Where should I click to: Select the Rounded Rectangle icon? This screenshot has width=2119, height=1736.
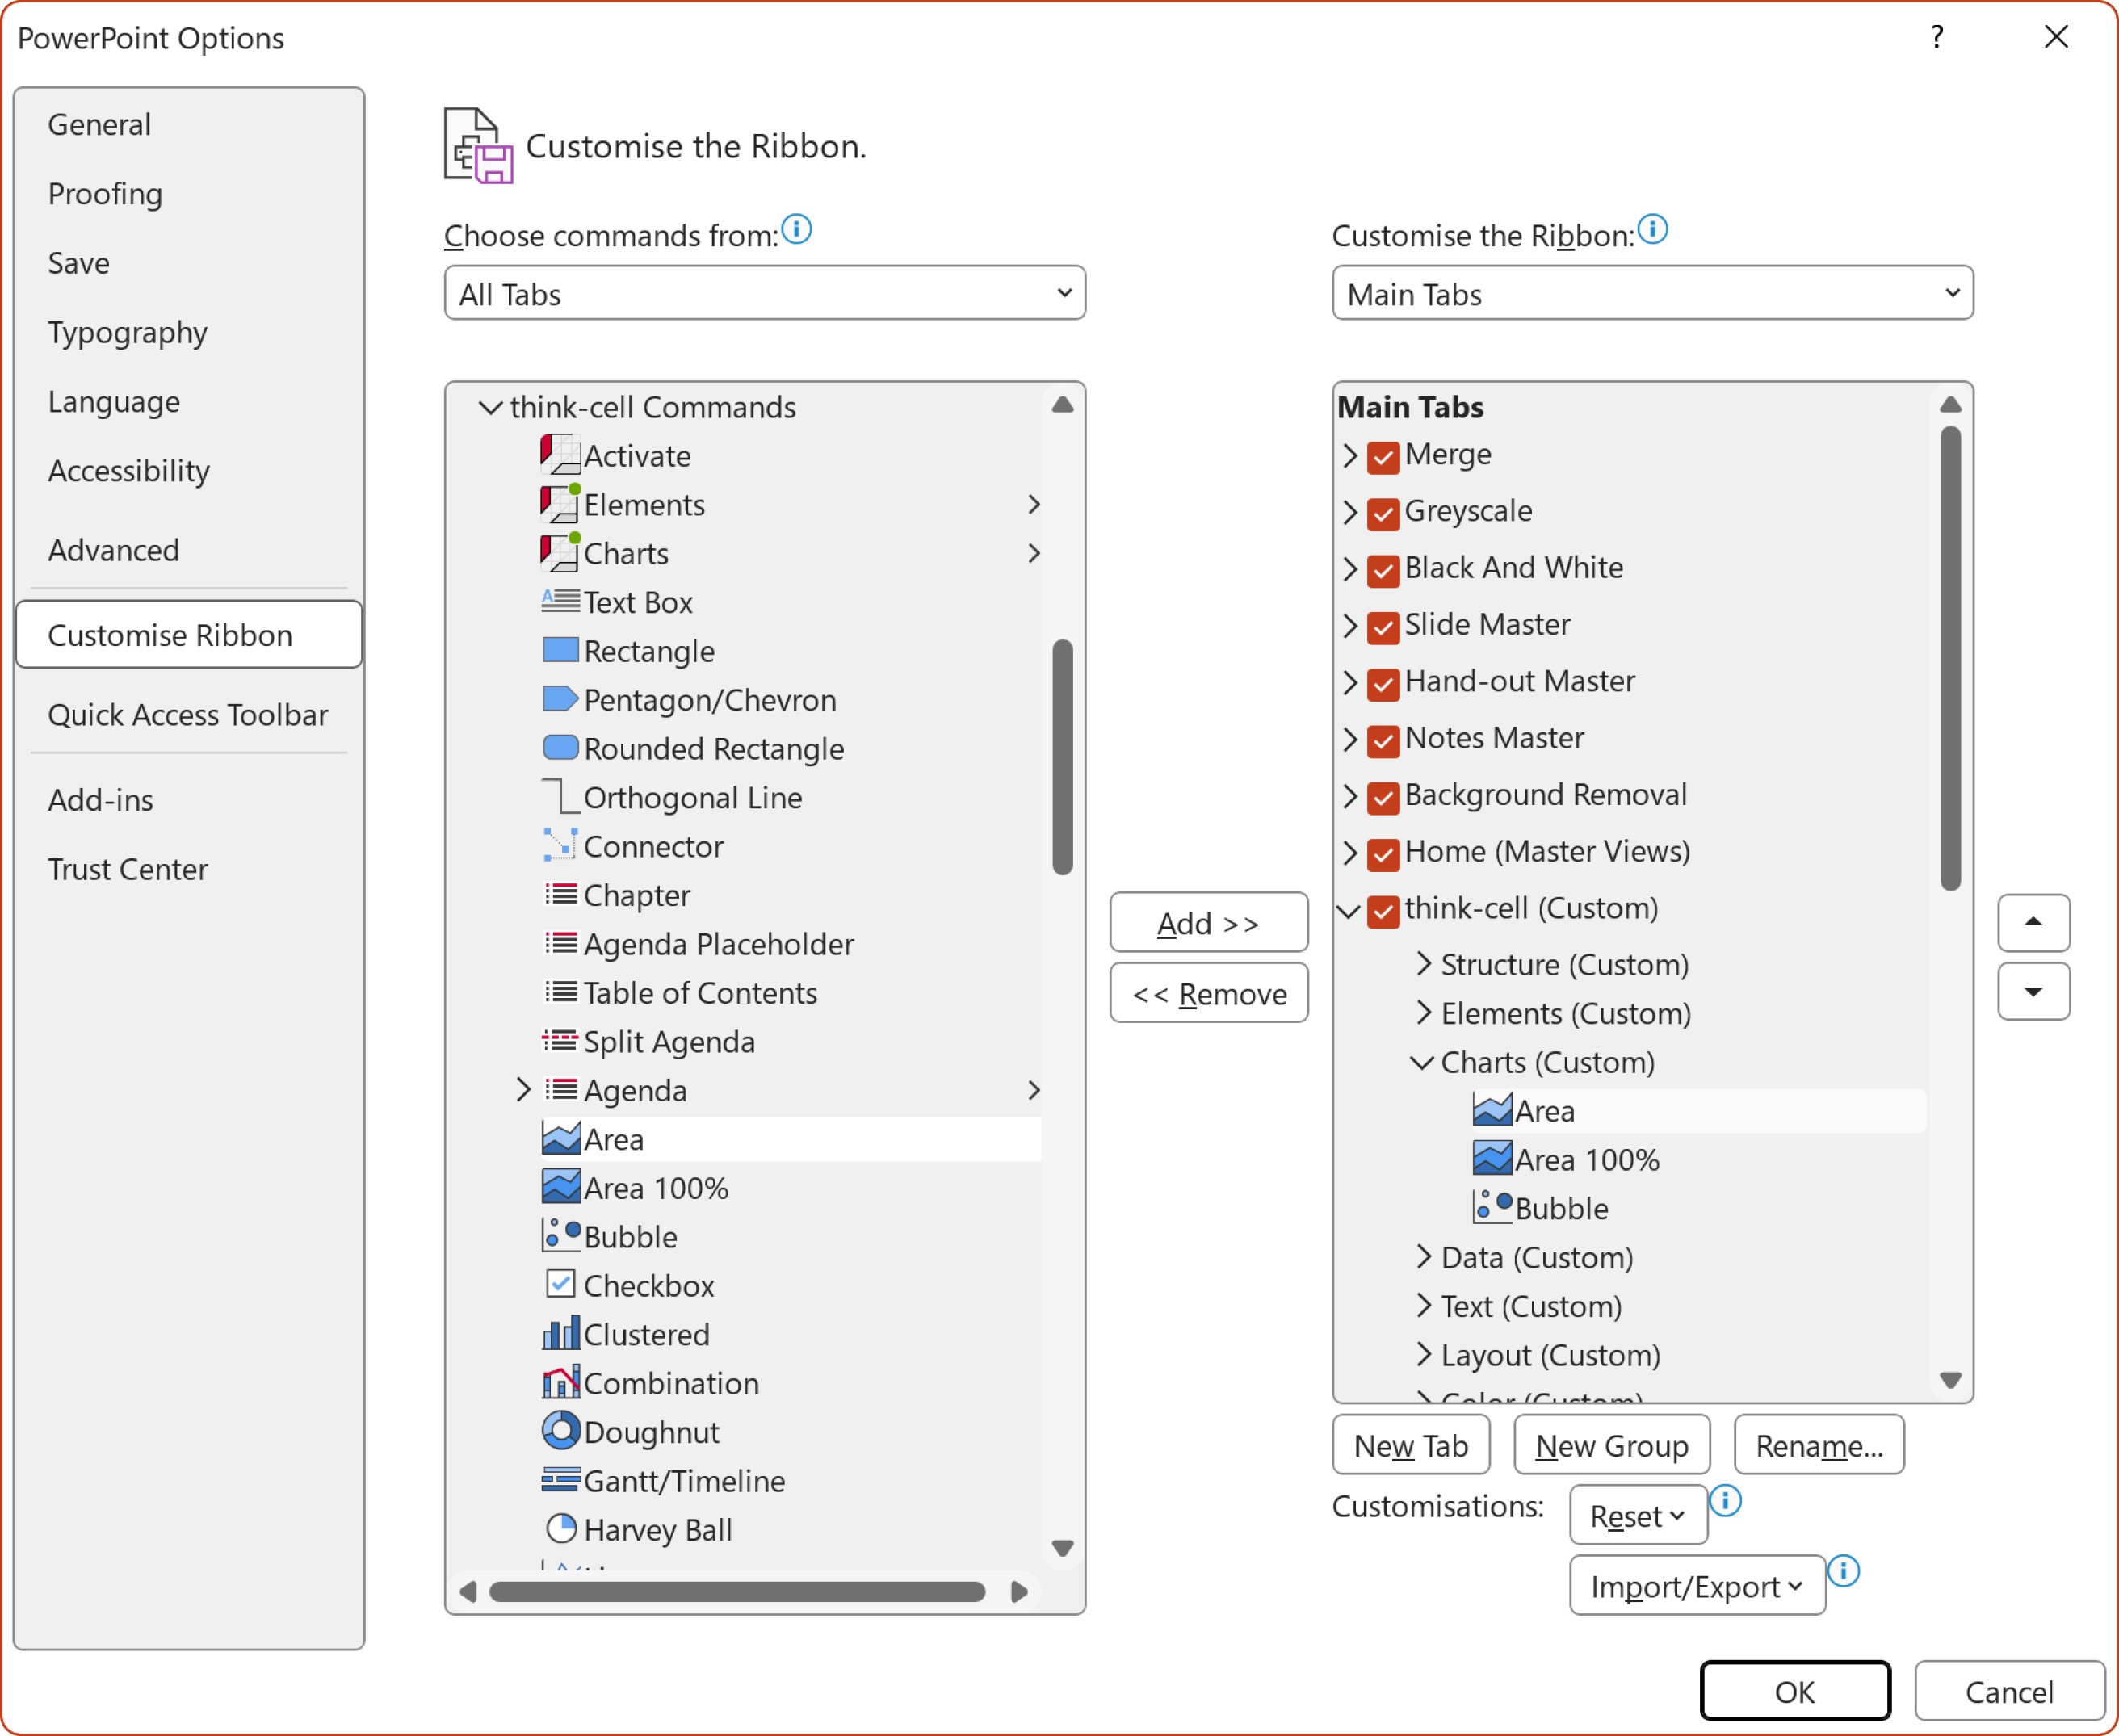(x=560, y=748)
